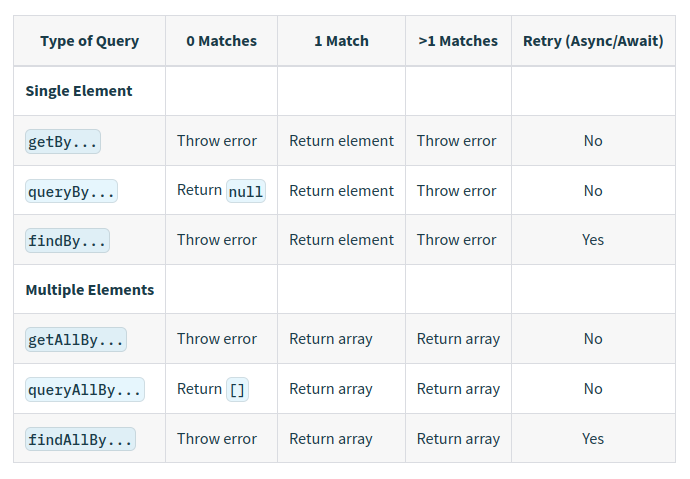Click the Yes cell in findBy row

pyautogui.click(x=593, y=240)
